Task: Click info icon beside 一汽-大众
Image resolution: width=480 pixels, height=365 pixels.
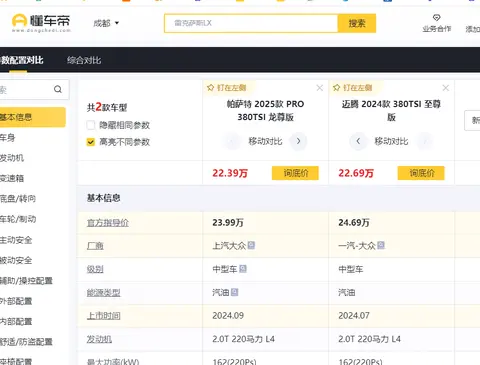Action: [x=381, y=245]
